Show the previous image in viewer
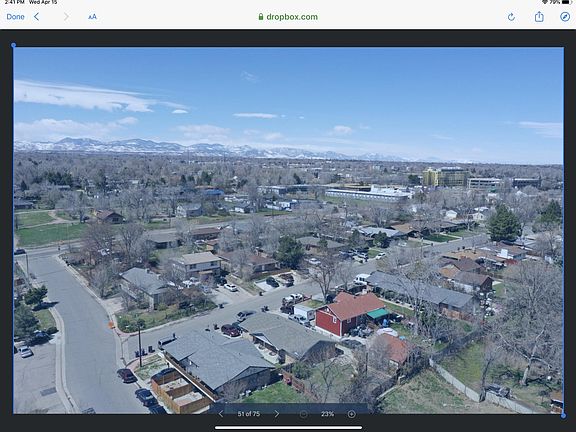Viewport: 576px width, 432px height. pyautogui.click(x=221, y=414)
